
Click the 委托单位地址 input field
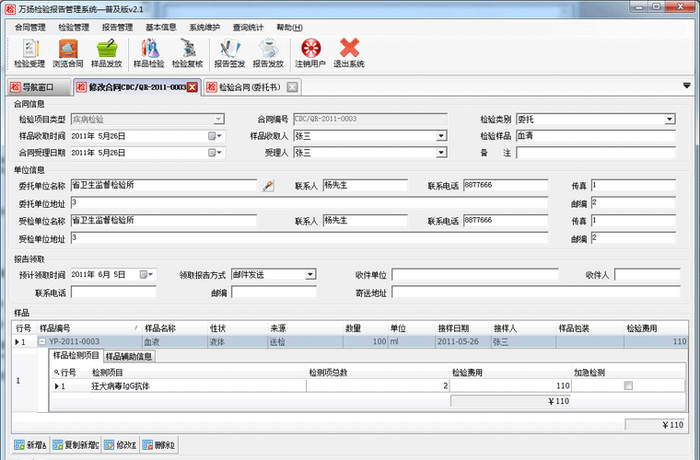click(309, 203)
